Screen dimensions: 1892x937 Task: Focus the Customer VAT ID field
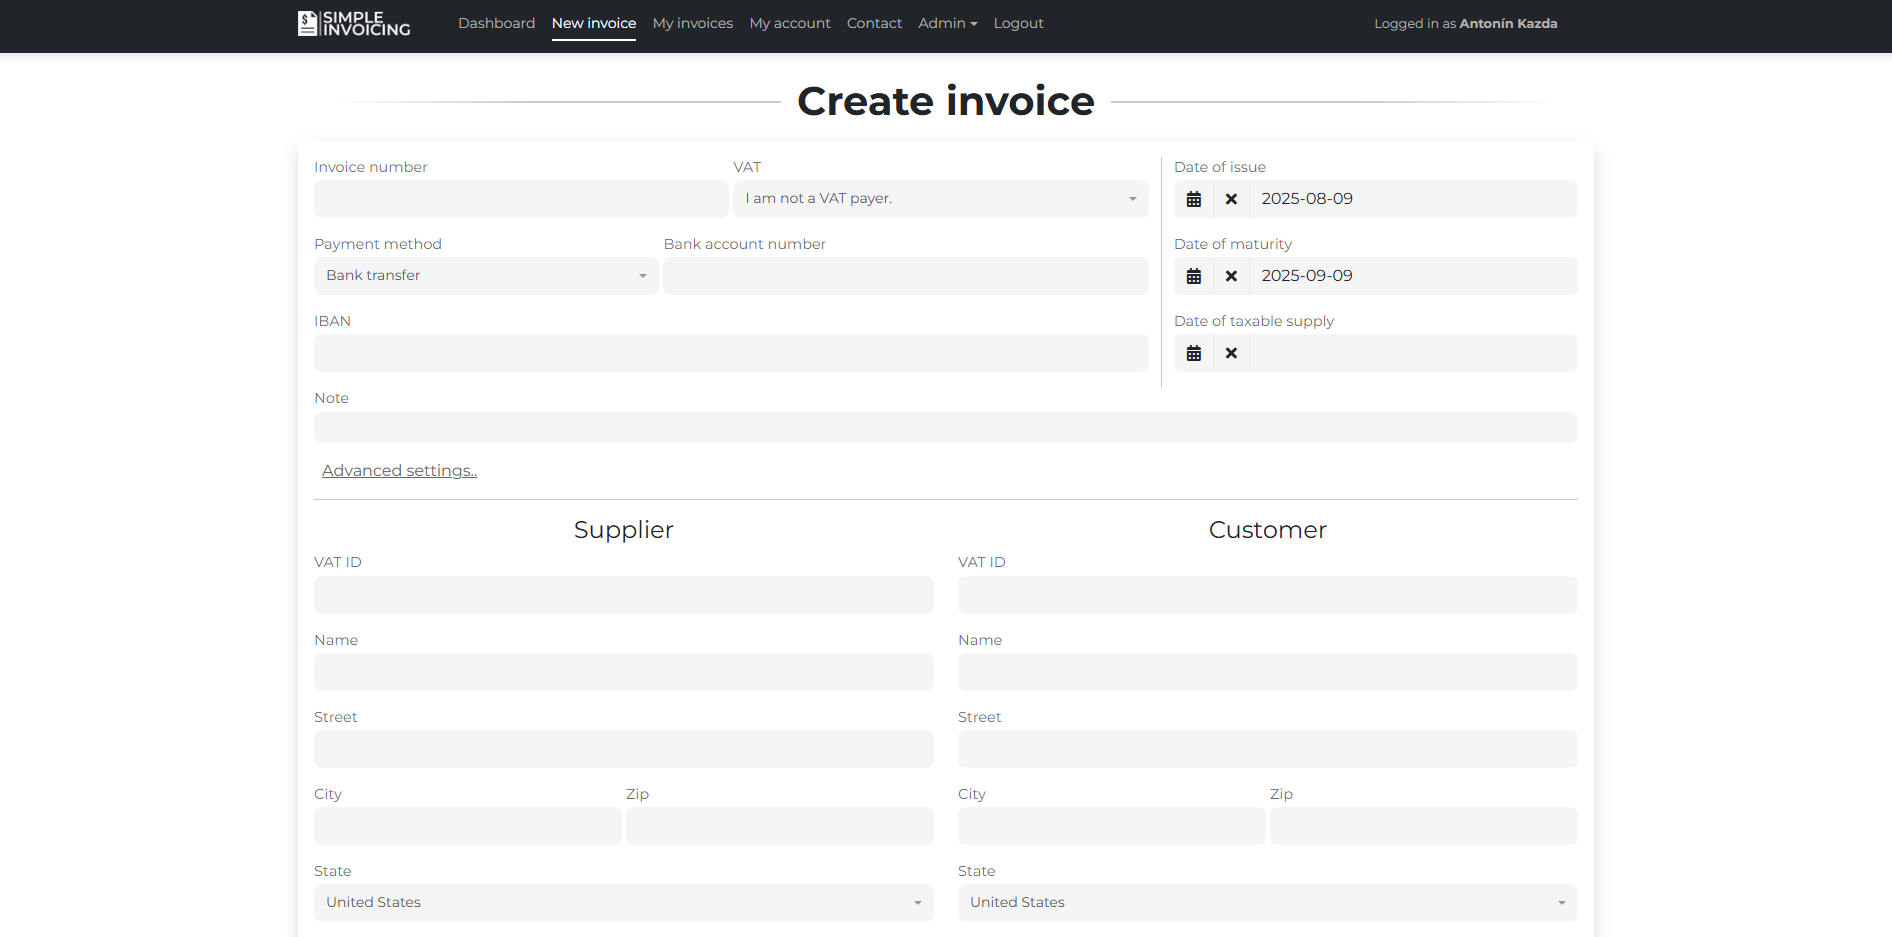pyautogui.click(x=1268, y=595)
